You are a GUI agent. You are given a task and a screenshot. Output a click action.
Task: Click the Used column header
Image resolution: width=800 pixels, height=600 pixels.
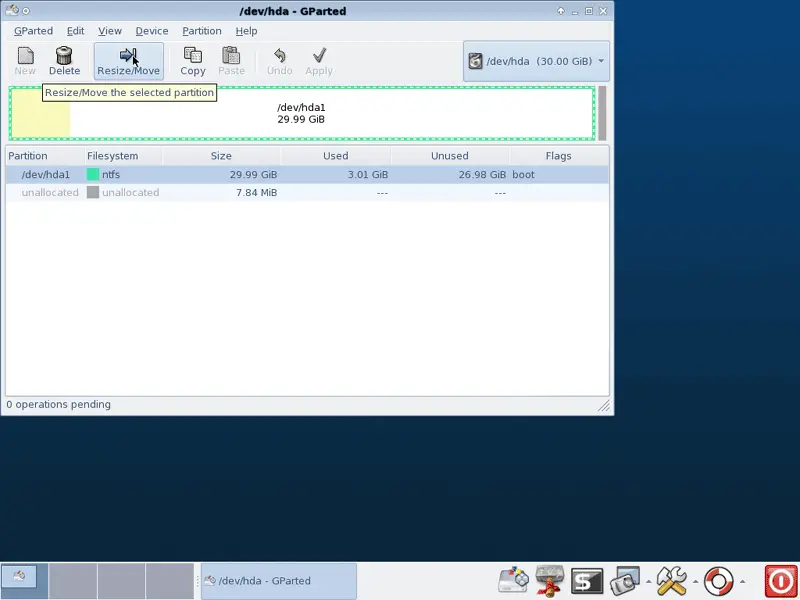[x=336, y=156]
